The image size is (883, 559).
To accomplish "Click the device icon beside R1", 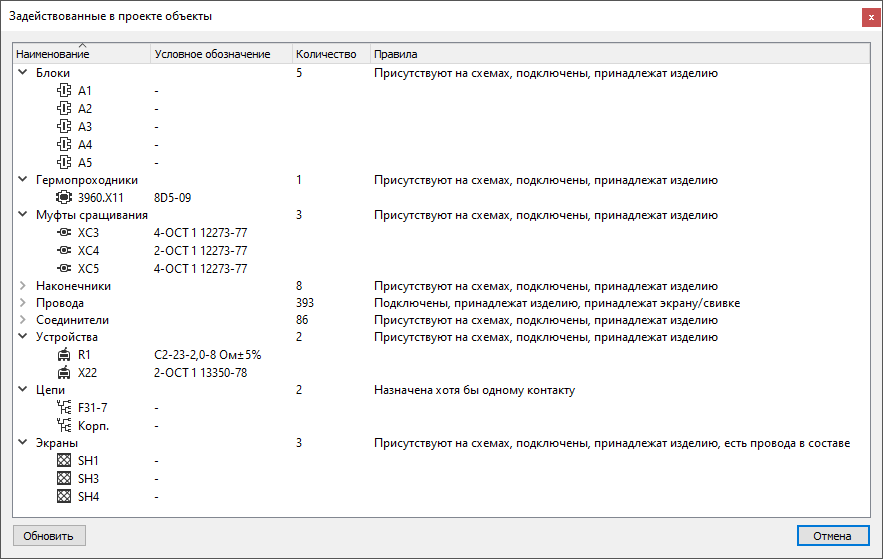I will [66, 355].
